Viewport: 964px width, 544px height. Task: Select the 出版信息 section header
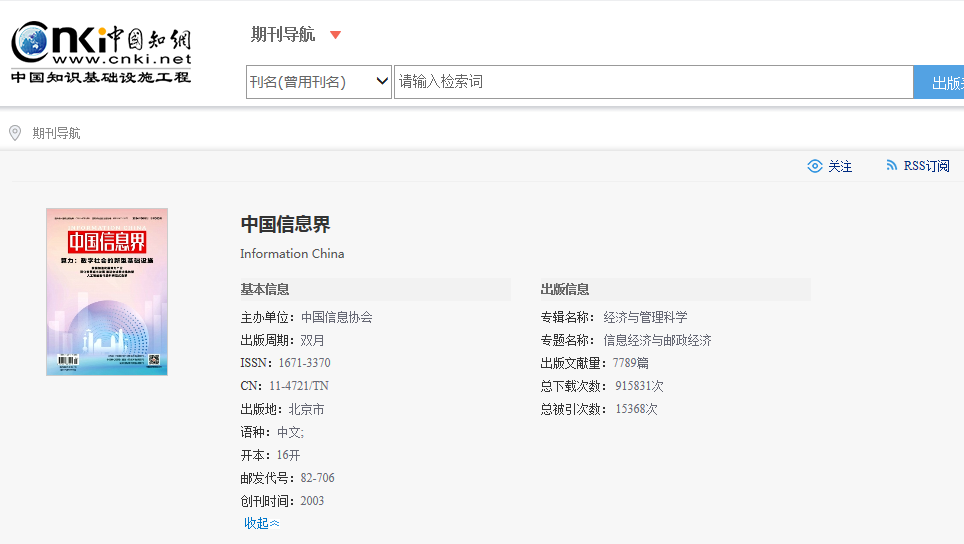point(565,289)
